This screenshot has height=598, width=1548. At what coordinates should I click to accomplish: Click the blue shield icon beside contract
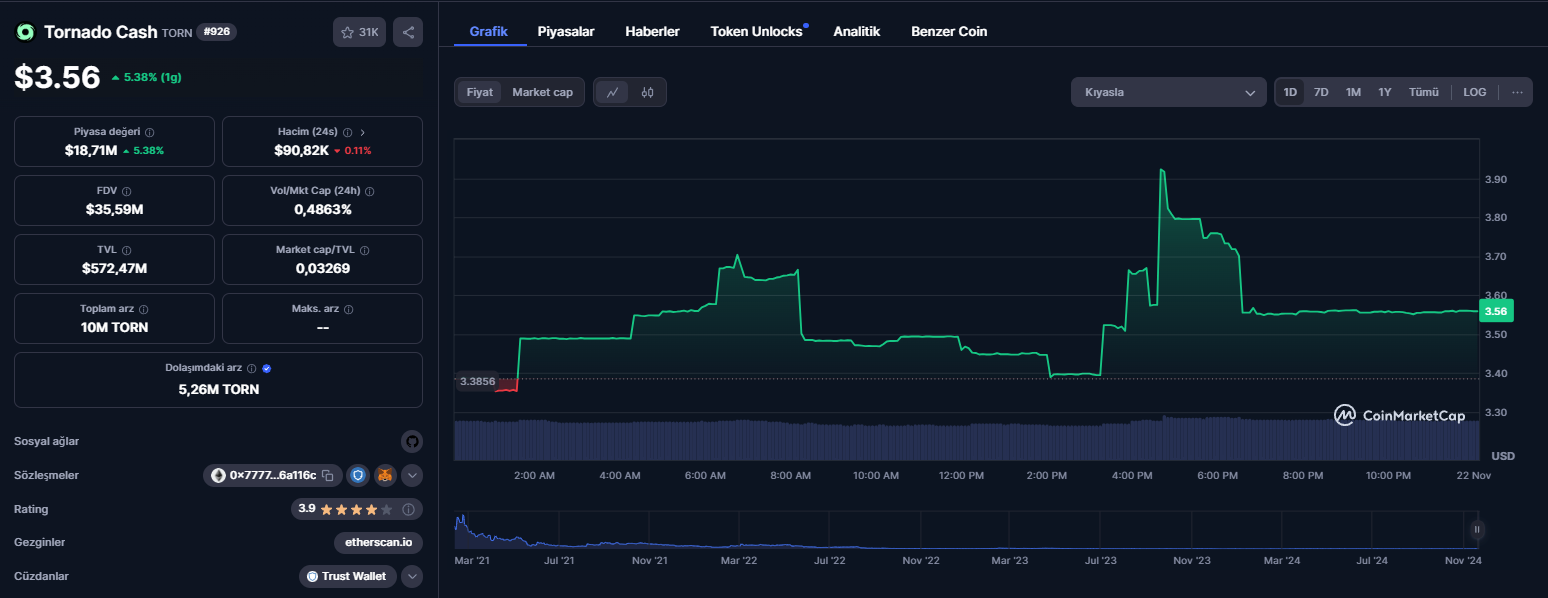[x=357, y=475]
